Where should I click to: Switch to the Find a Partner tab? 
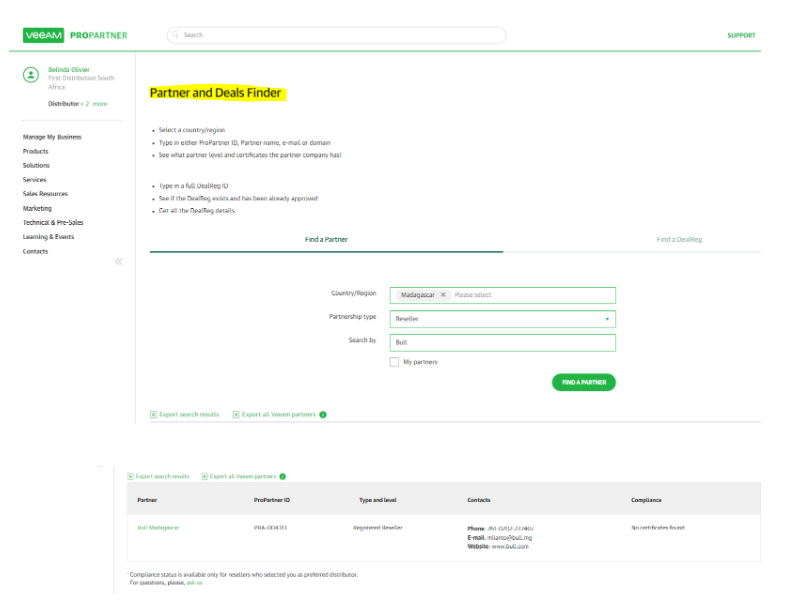pos(326,240)
